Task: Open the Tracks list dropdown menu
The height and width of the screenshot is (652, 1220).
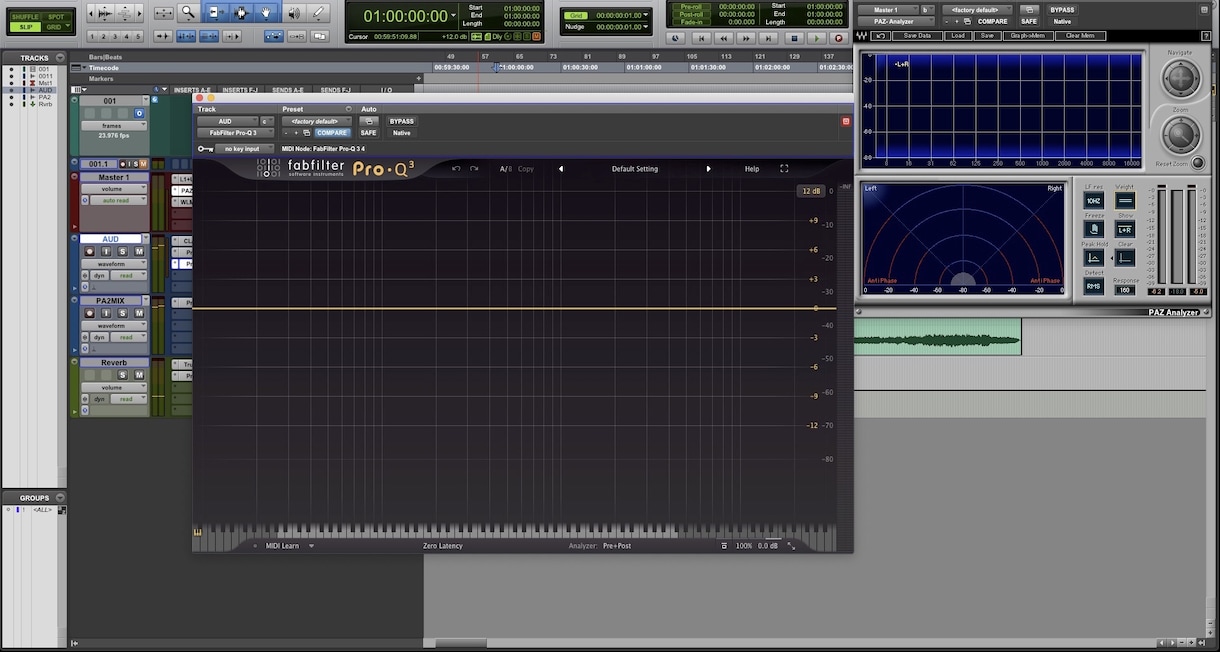Action: pos(60,58)
